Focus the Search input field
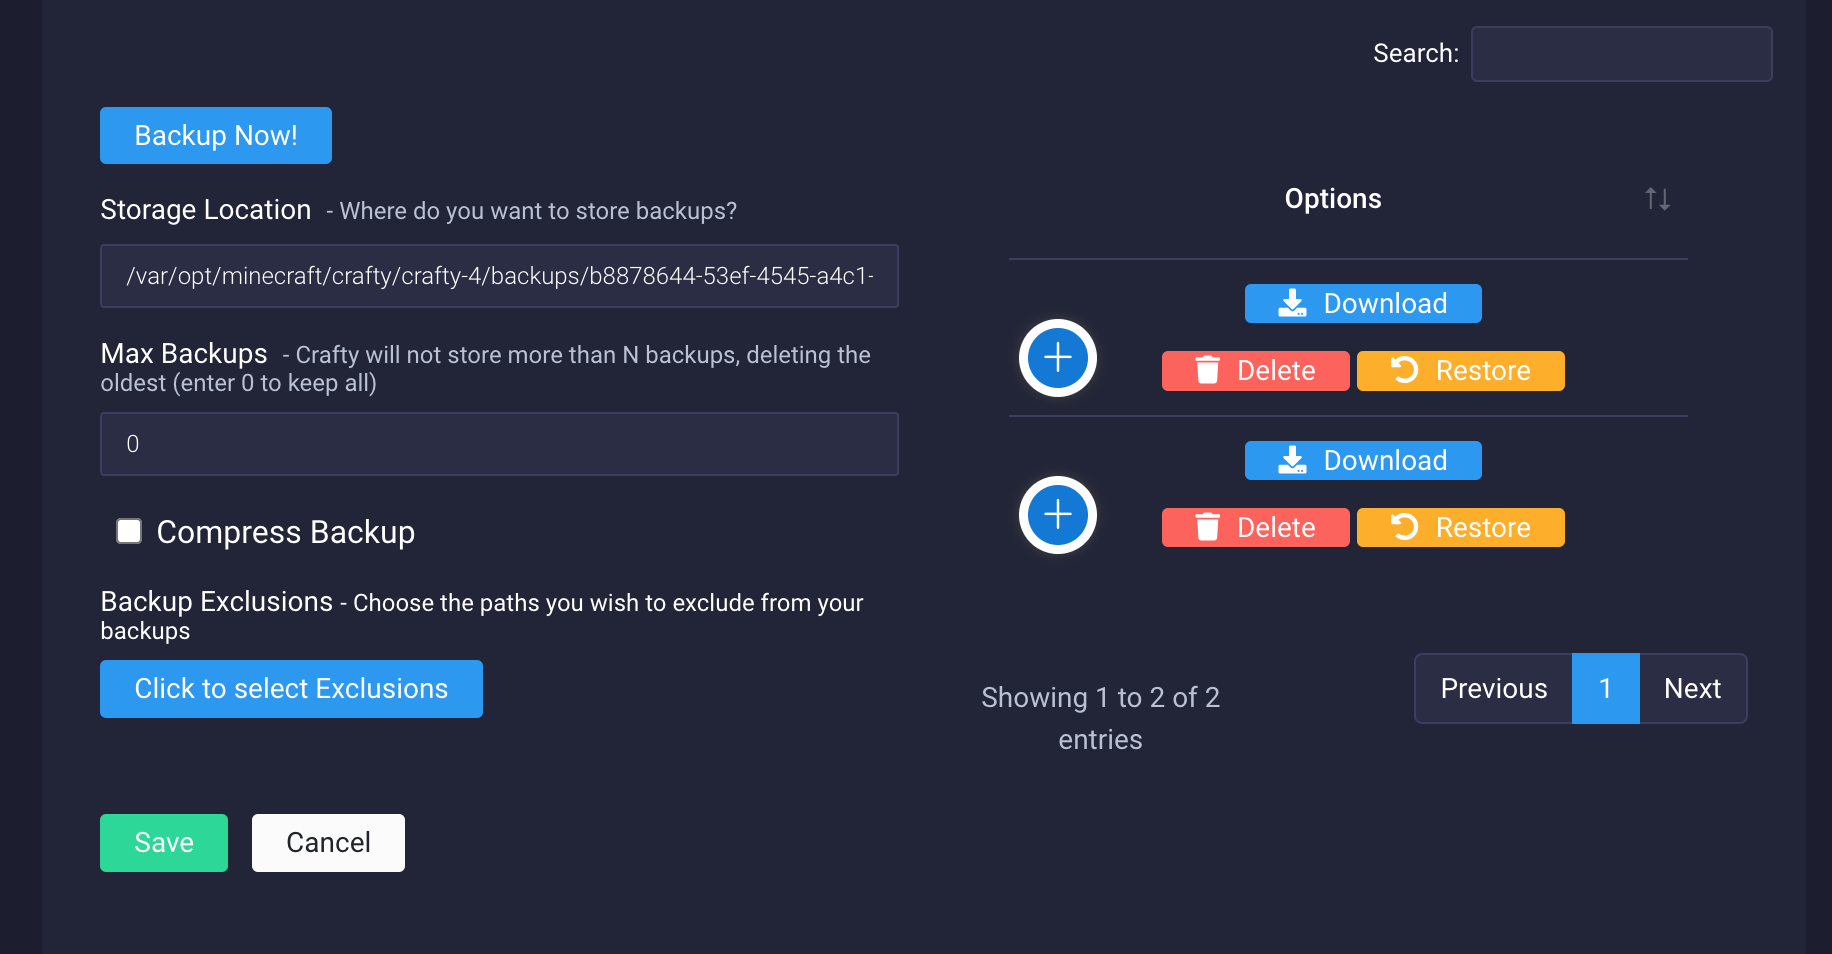Image resolution: width=1832 pixels, height=954 pixels. point(1621,54)
